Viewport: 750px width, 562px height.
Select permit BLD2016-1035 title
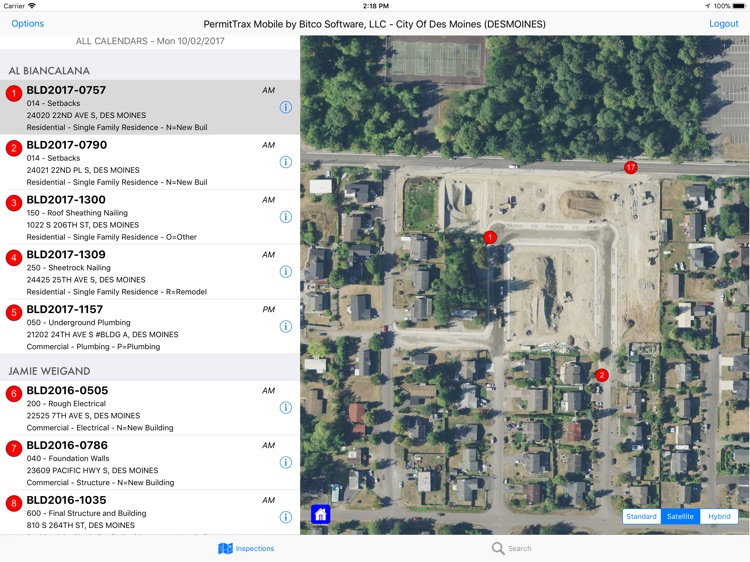(66, 500)
